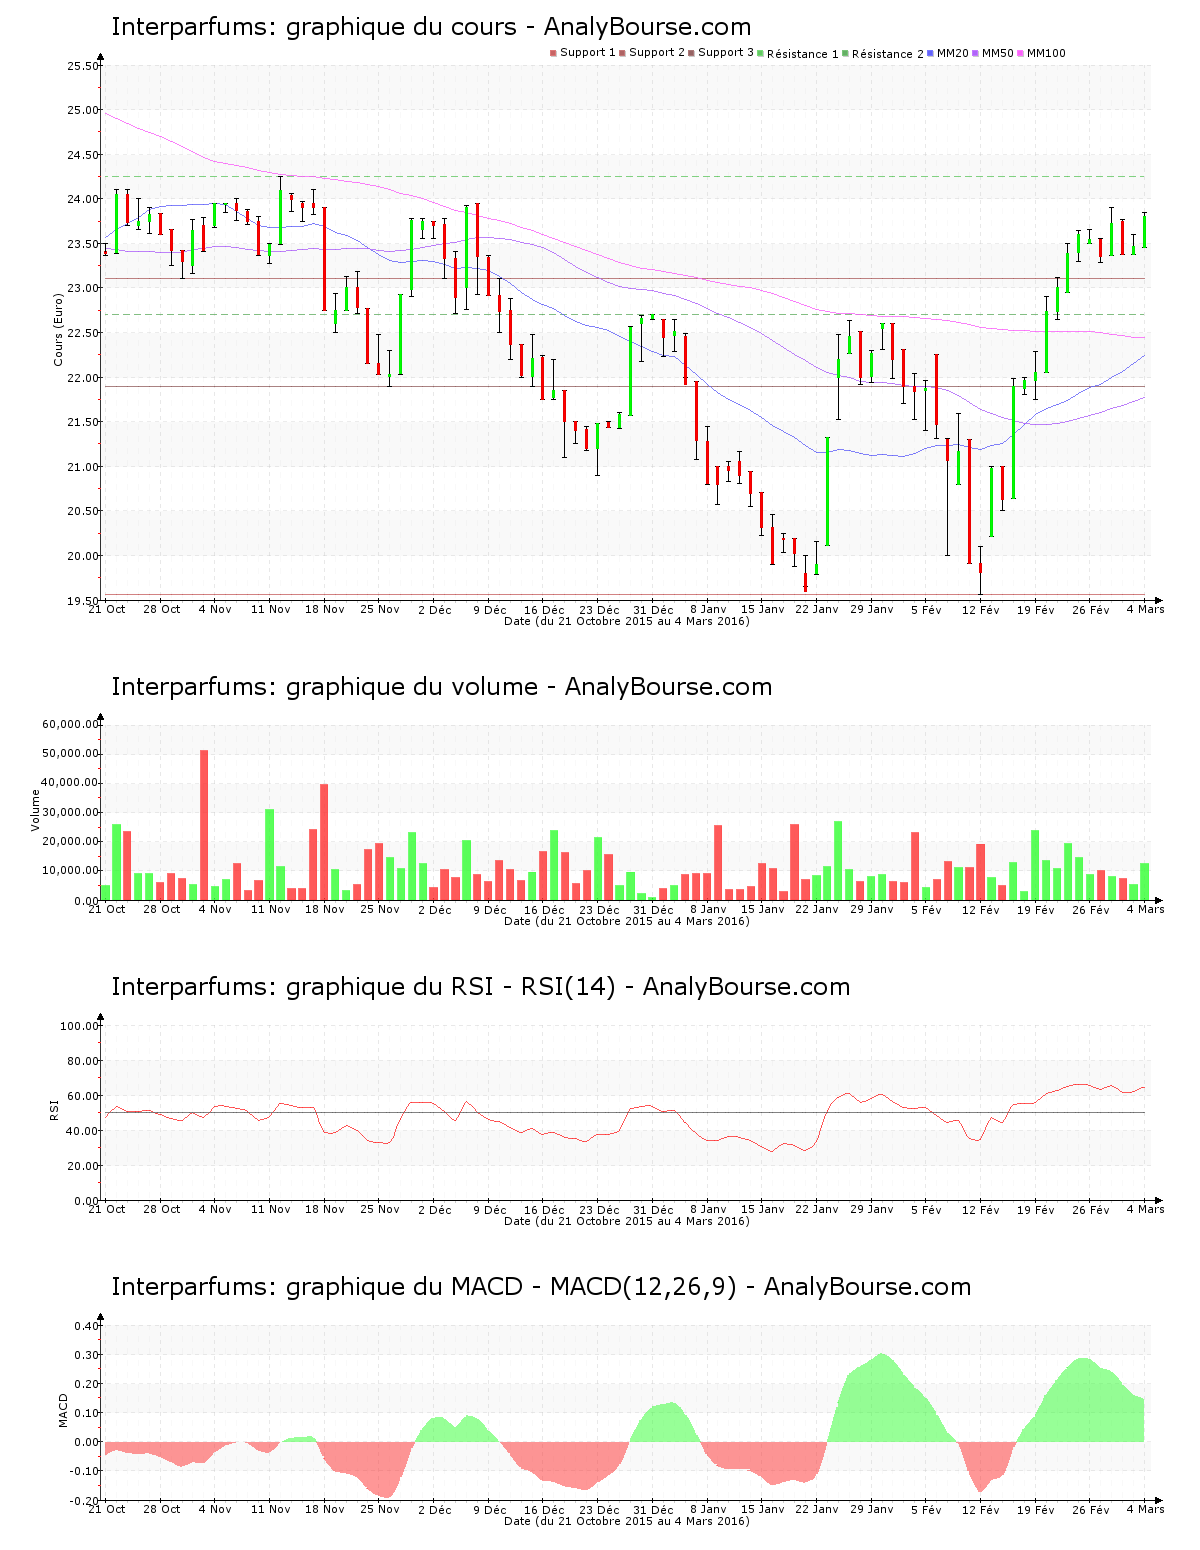Click the '21 Oct' date under price chart
Screen dimensions: 1200x1550
pos(107,609)
